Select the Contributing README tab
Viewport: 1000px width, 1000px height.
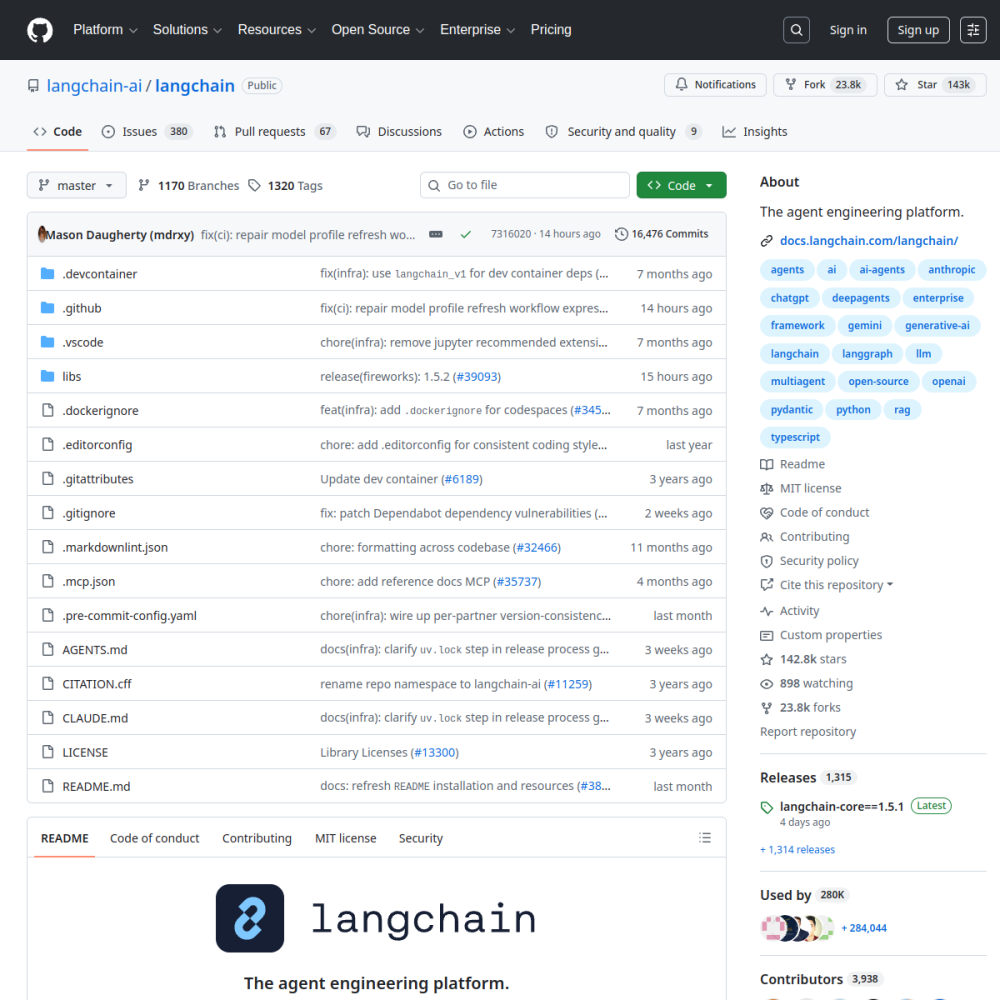(256, 838)
